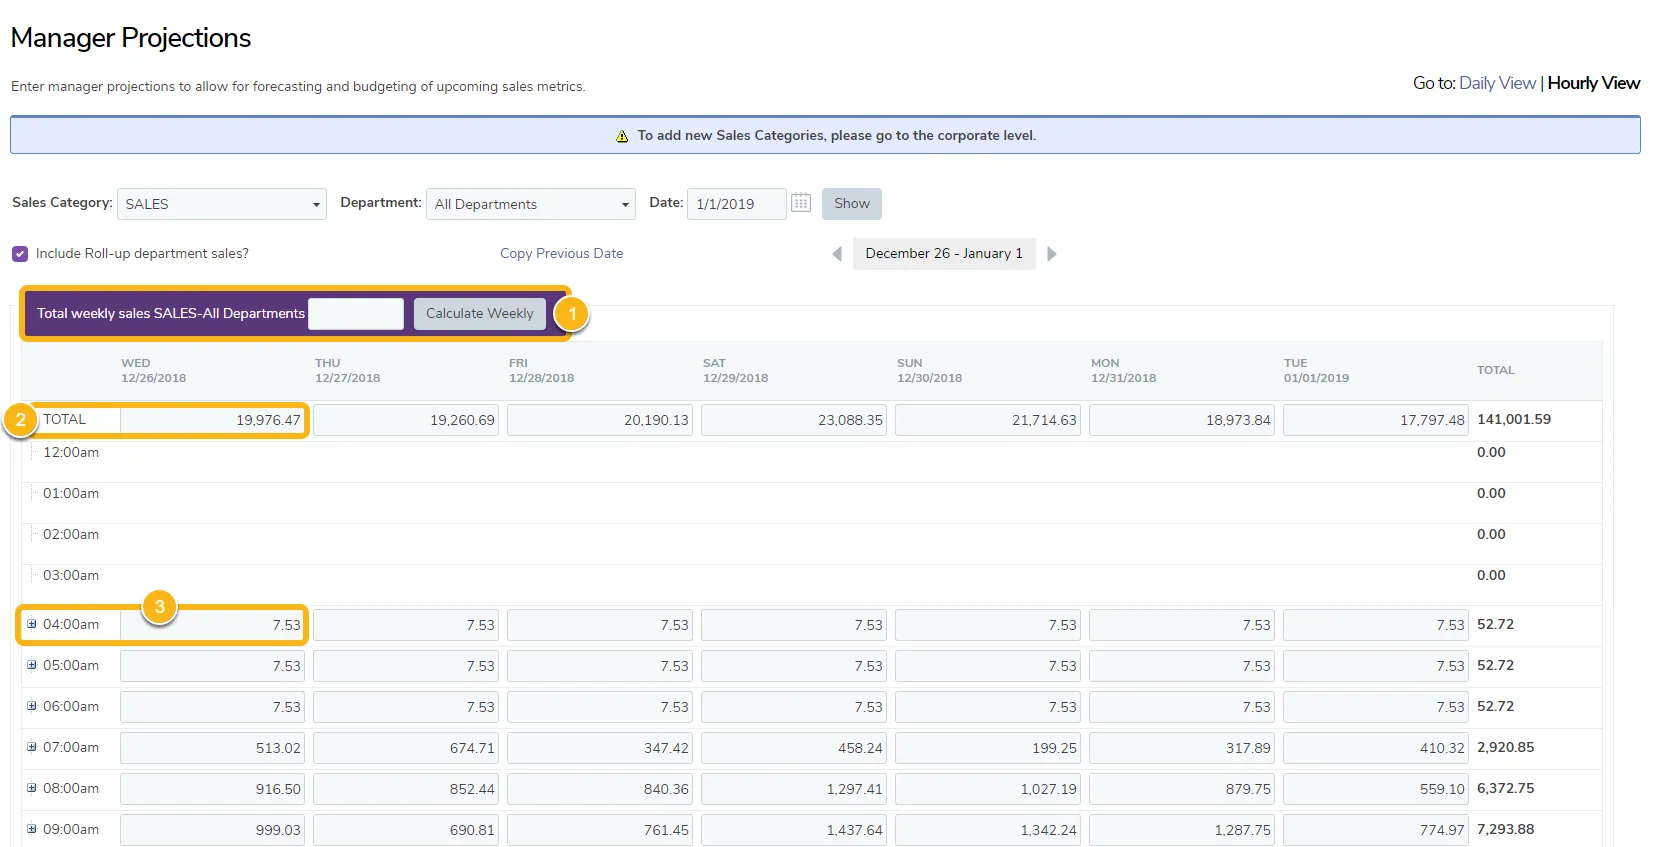Select Wednesday TOTAL field 19,976.47
This screenshot has width=1655, height=847.
tap(213, 420)
